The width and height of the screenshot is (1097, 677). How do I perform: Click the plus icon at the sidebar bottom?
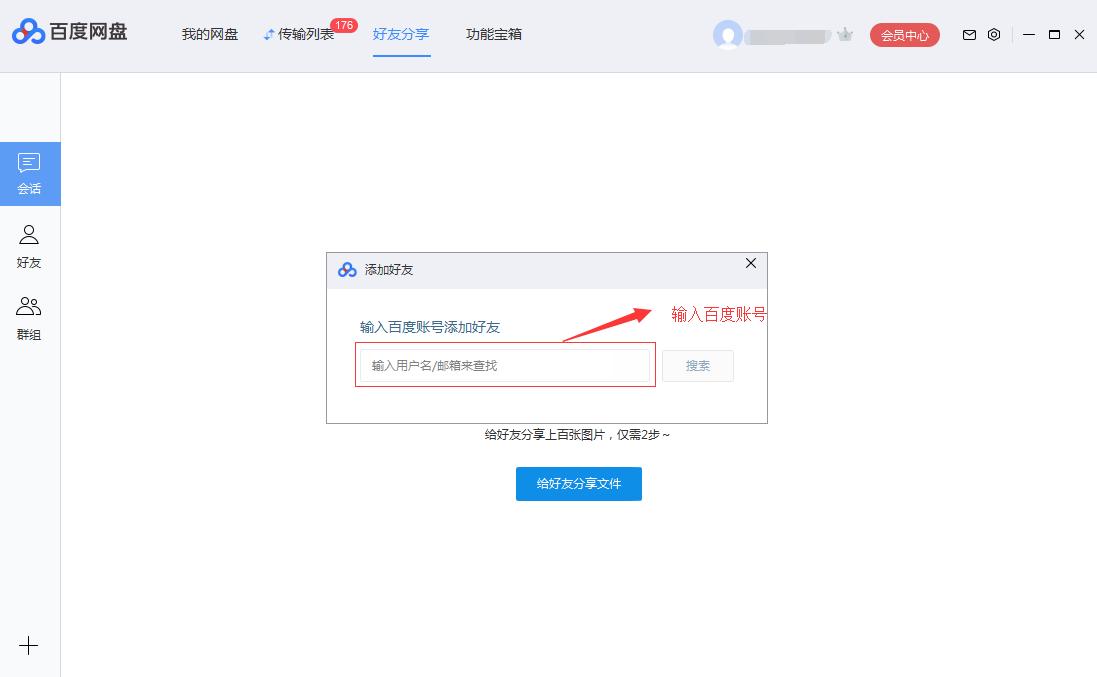tap(29, 646)
